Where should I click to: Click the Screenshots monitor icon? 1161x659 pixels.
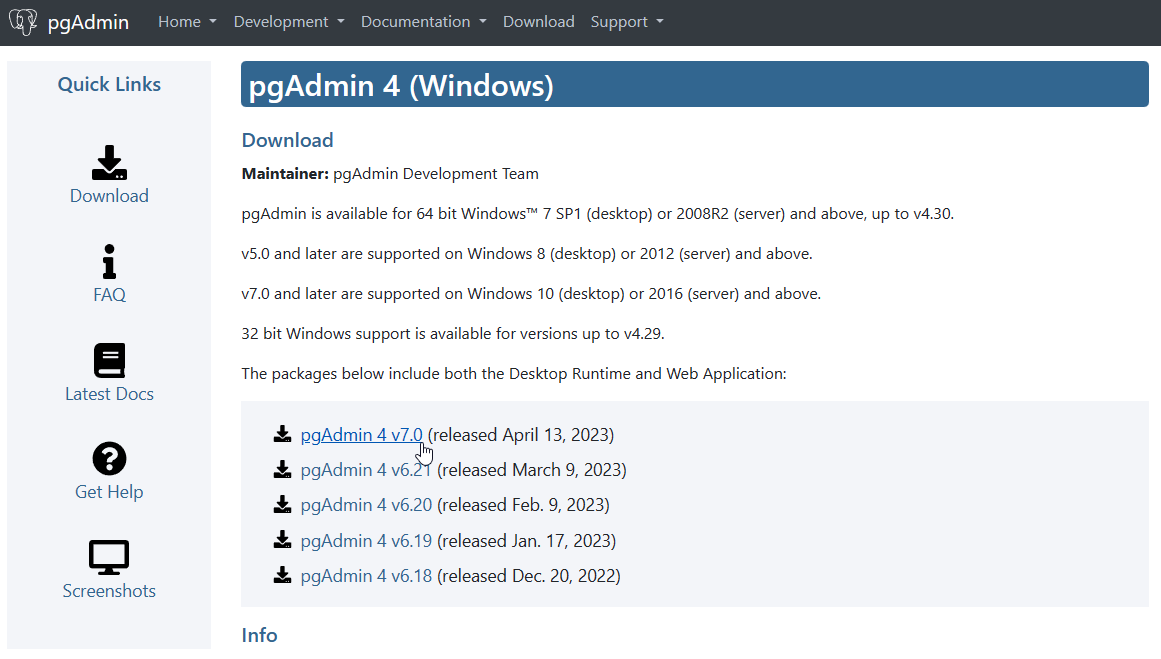coord(109,558)
